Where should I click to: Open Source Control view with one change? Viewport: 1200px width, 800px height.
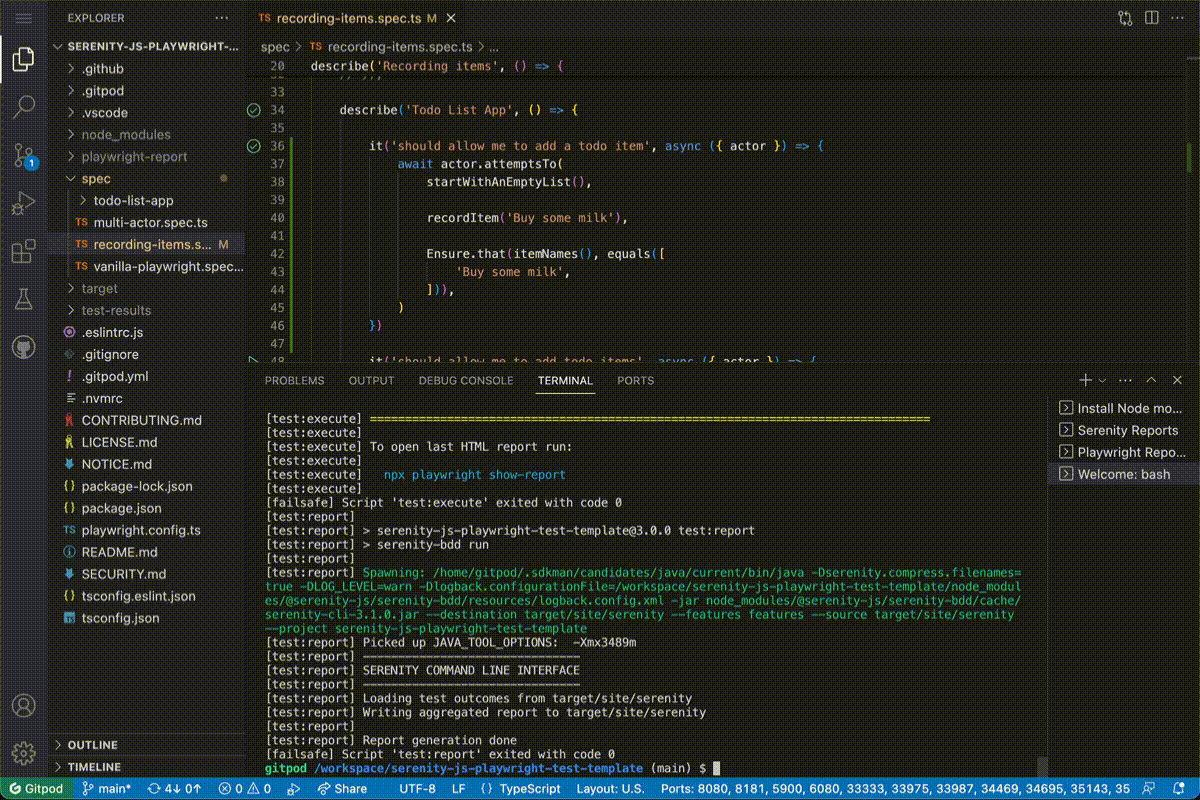[24, 156]
